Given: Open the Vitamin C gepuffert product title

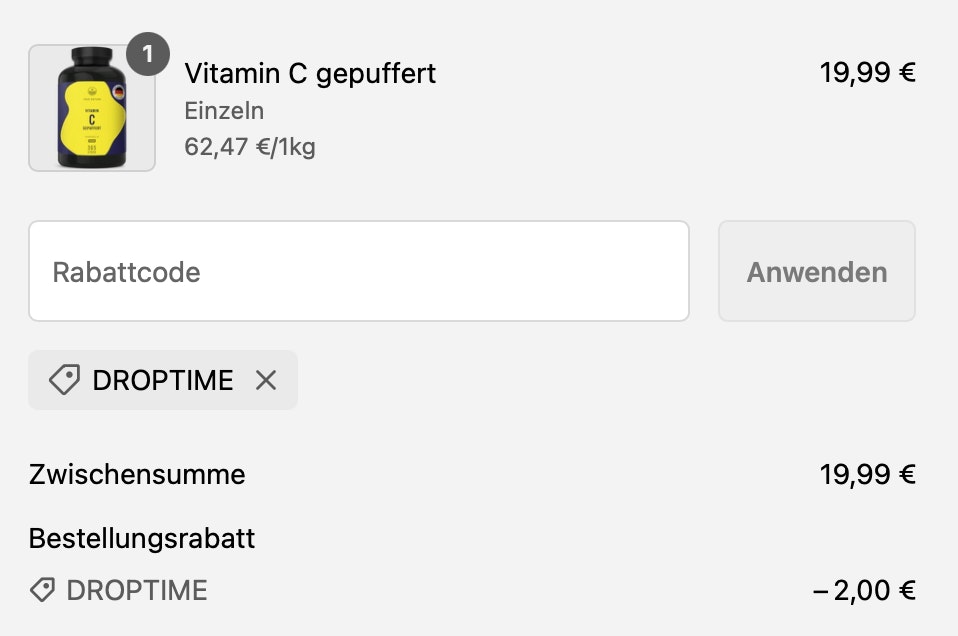Looking at the screenshot, I should click(310, 73).
